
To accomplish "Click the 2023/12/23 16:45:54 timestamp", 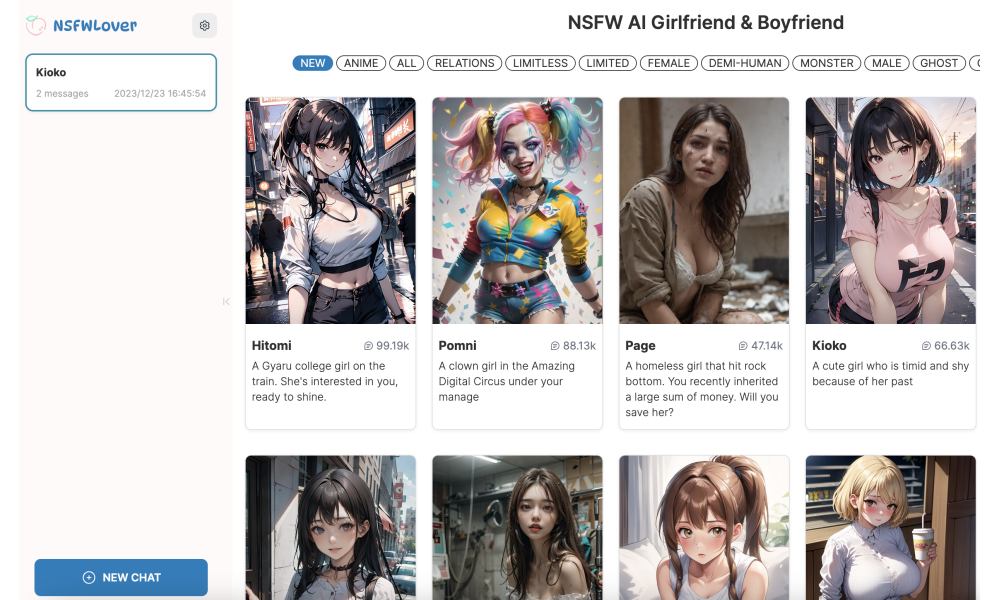I will 160,94.
